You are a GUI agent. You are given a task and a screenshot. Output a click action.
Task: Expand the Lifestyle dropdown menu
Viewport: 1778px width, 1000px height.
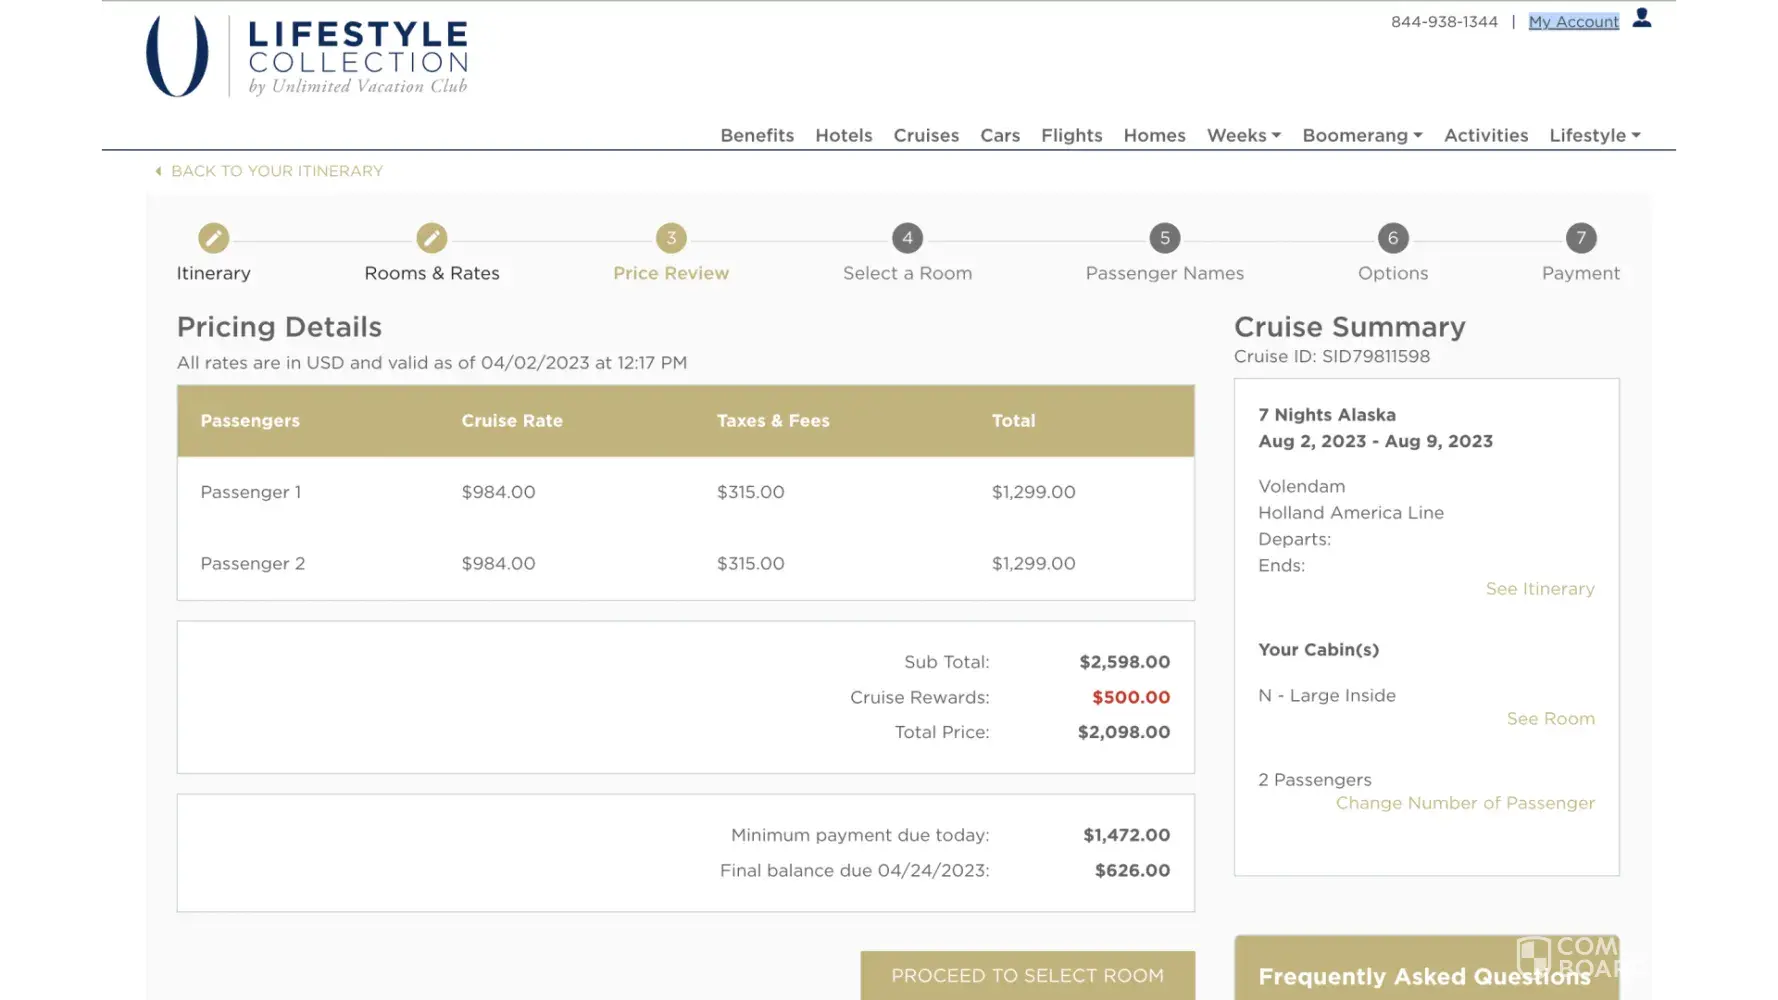tap(1595, 135)
